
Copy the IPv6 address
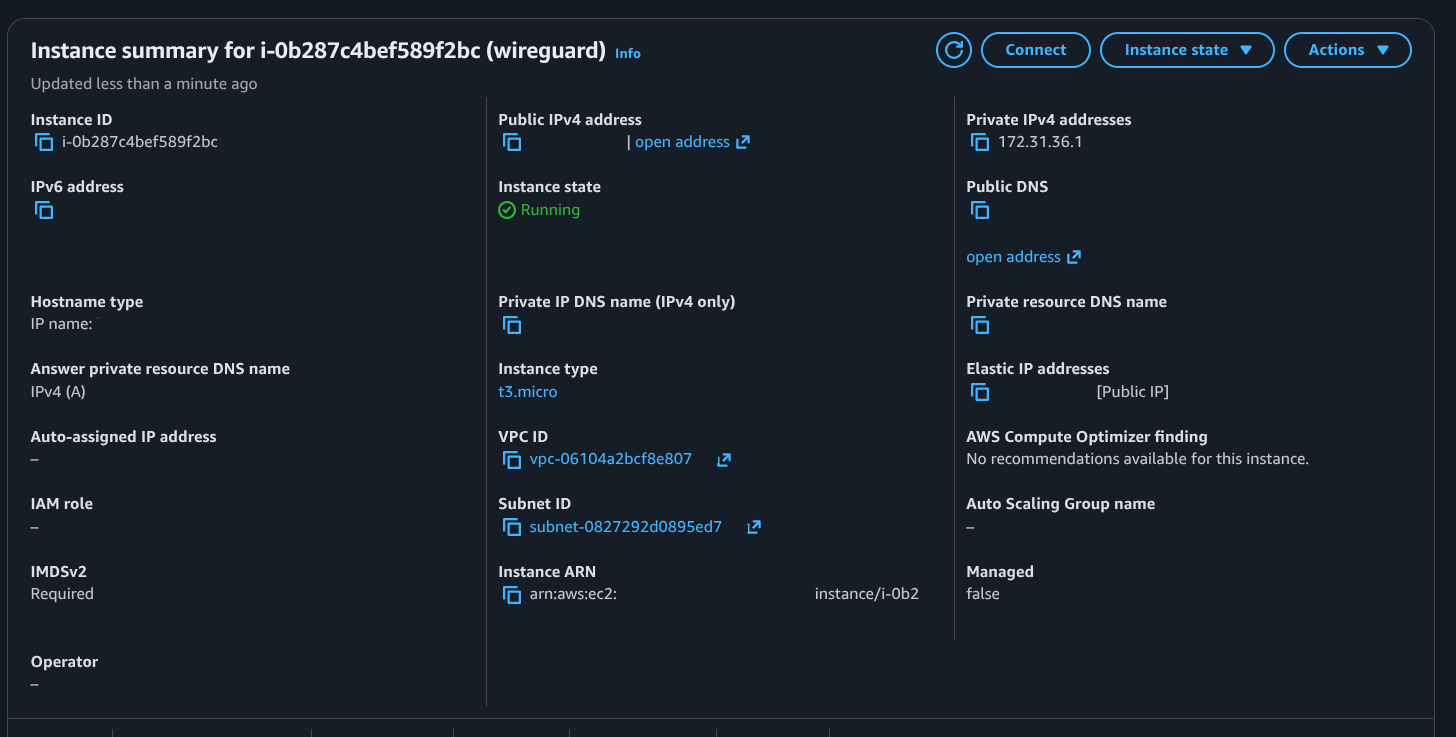tap(44, 210)
